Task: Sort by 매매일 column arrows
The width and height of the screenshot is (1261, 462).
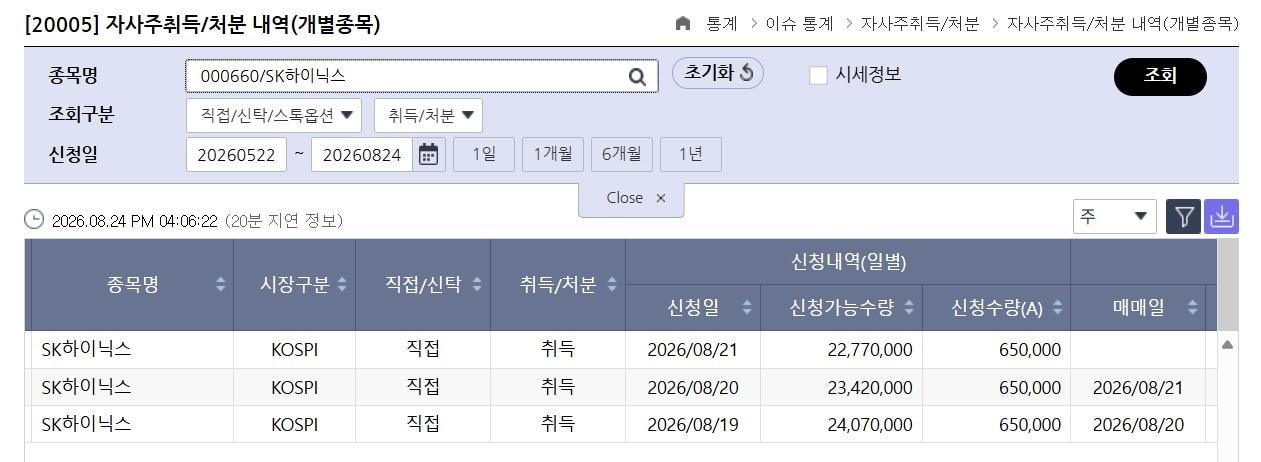Action: pyautogui.click(x=1192, y=308)
